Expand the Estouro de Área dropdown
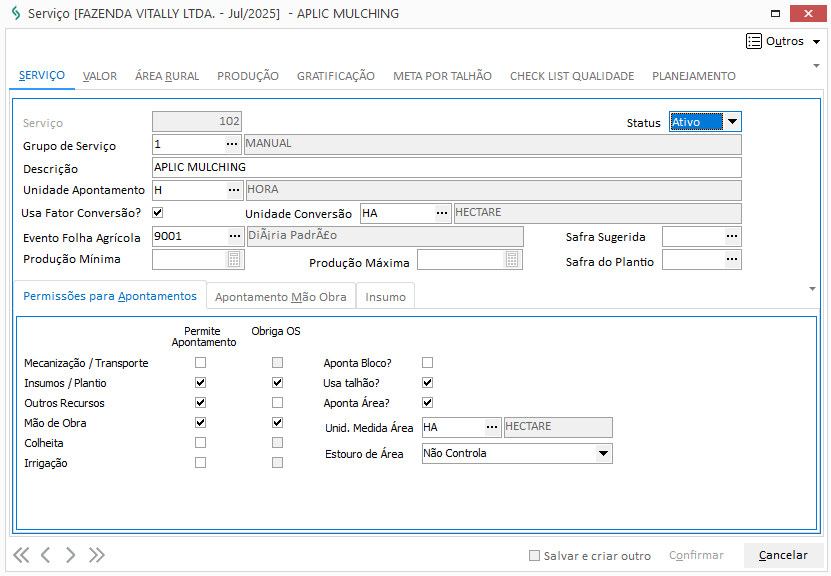 [602, 454]
